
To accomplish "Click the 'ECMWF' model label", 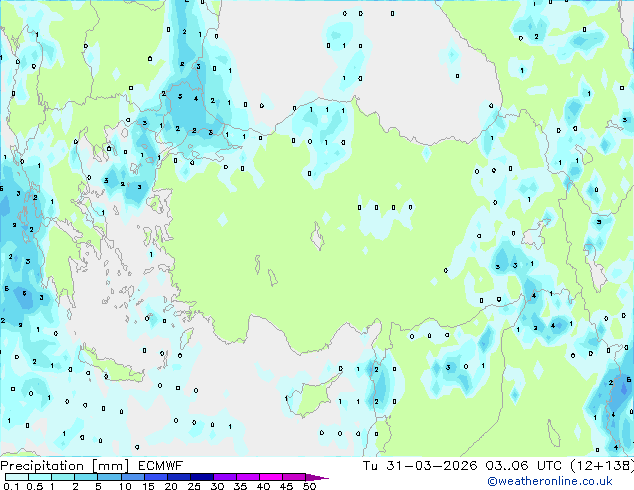I will pos(161,466).
